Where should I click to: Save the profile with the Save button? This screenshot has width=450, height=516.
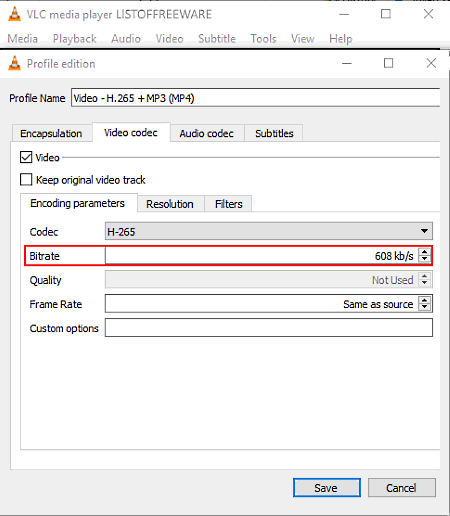click(x=327, y=488)
